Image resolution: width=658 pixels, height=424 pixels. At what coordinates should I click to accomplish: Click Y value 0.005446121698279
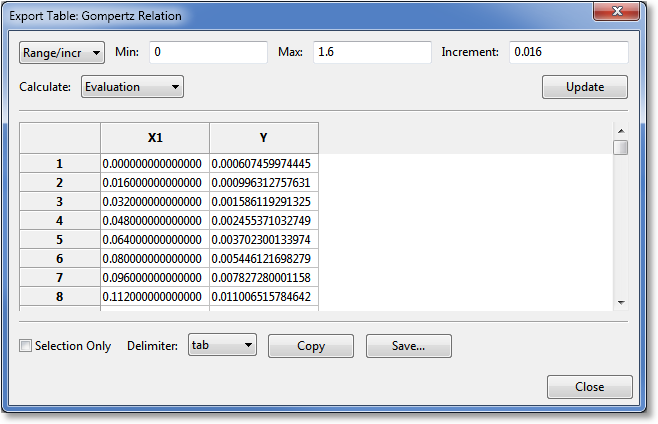(264, 258)
